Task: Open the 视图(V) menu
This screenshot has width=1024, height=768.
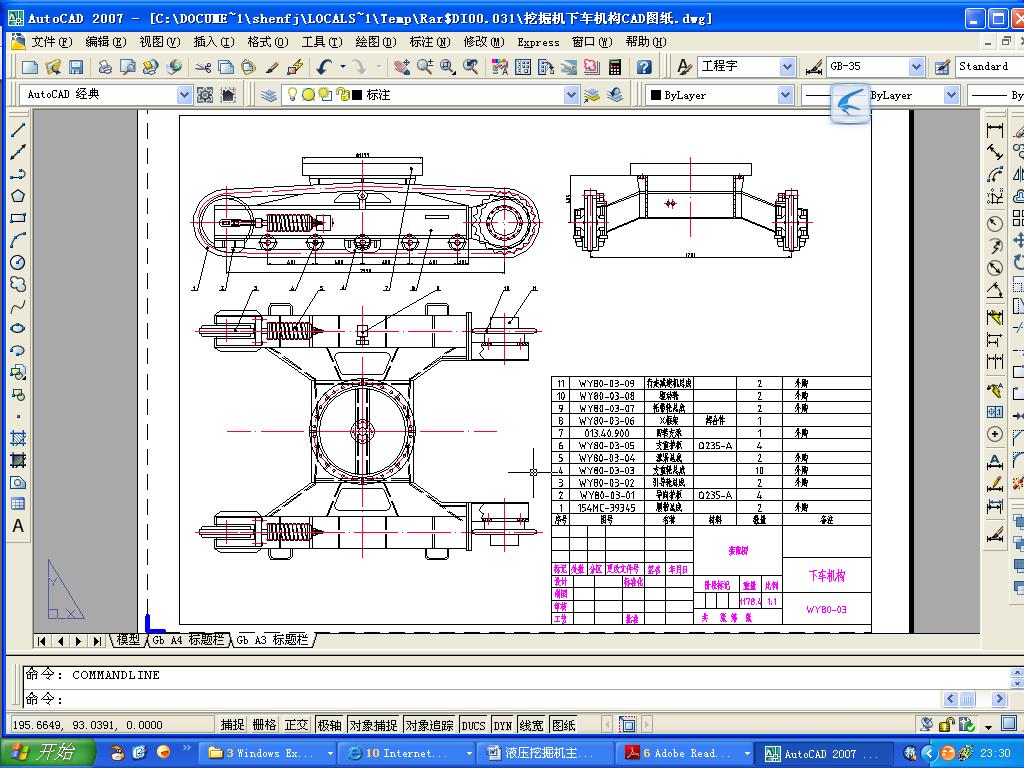Action: click(x=159, y=42)
